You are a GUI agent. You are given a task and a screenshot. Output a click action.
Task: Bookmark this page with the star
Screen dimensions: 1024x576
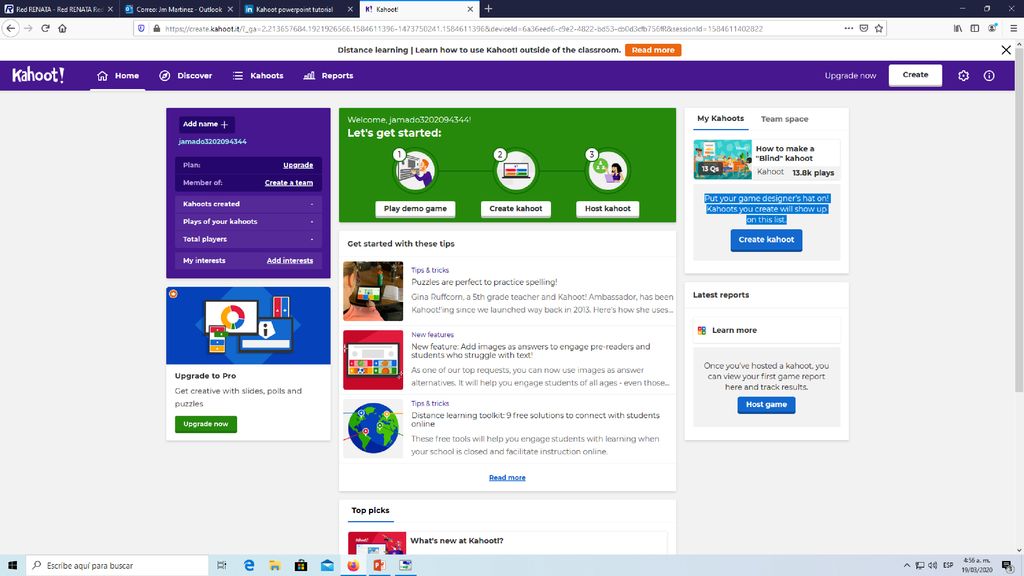879,29
